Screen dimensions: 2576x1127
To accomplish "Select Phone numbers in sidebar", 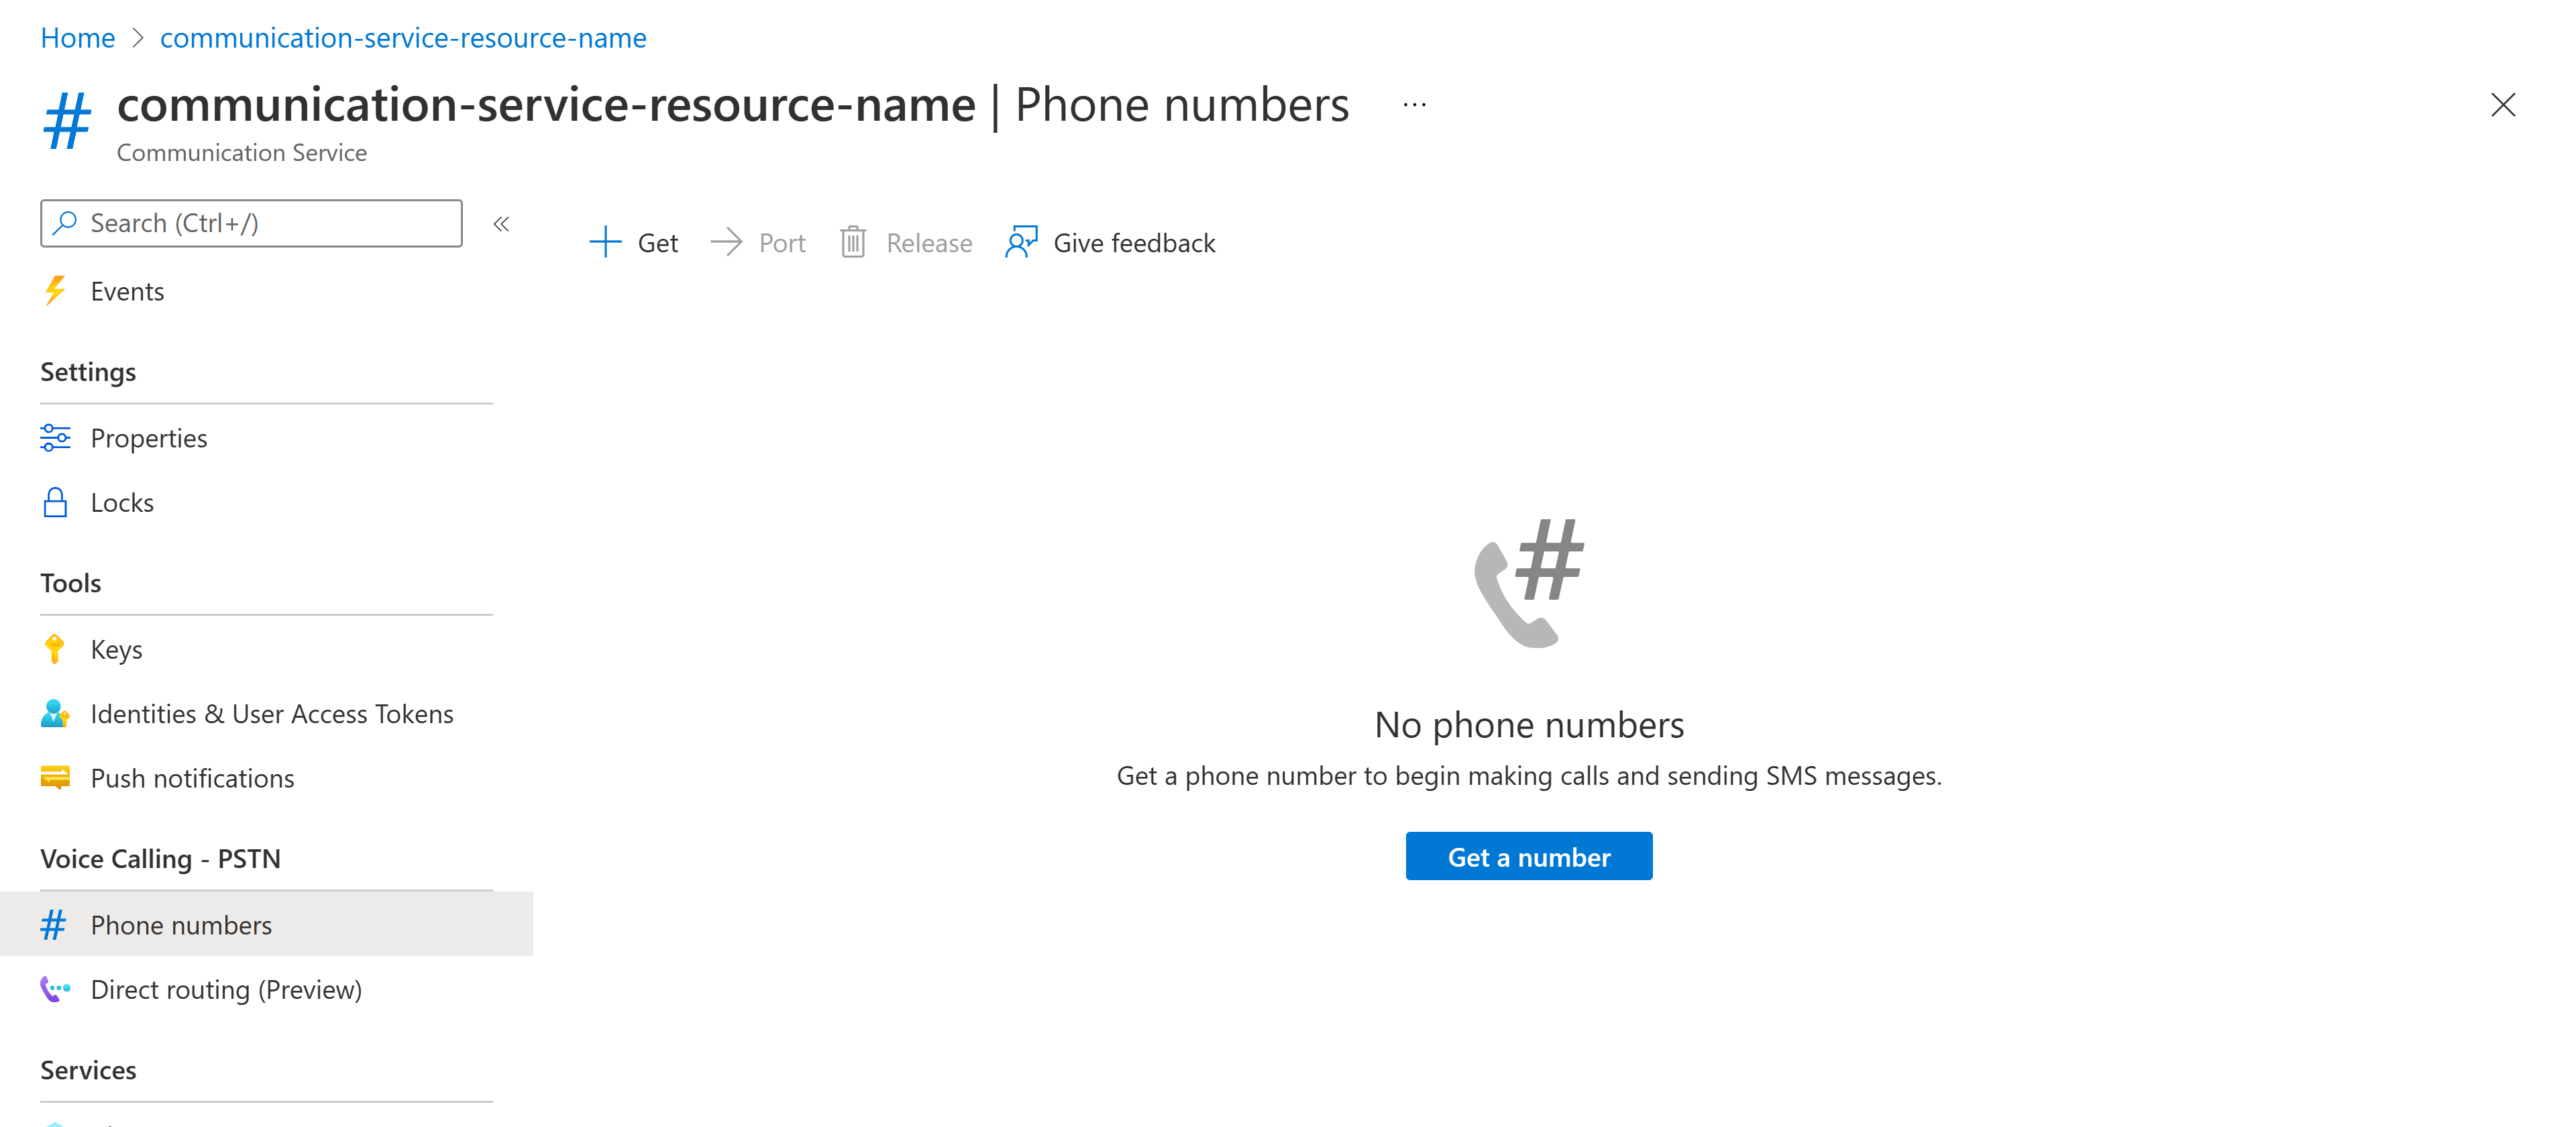I will tap(180, 923).
